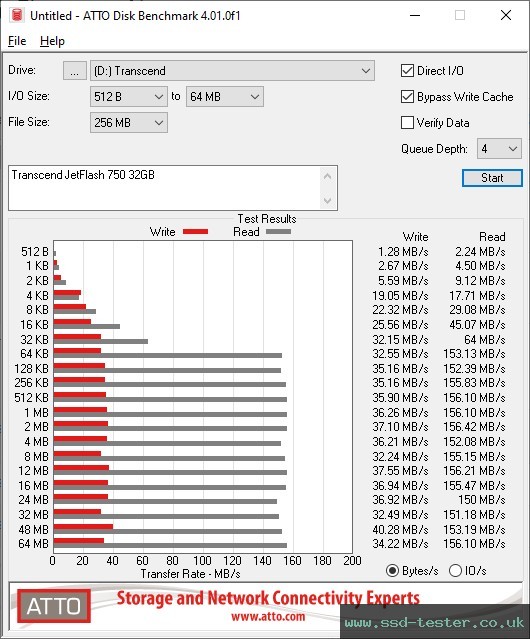
Task: Minimize the ATTO Disk Benchmark window
Action: click(415, 15)
